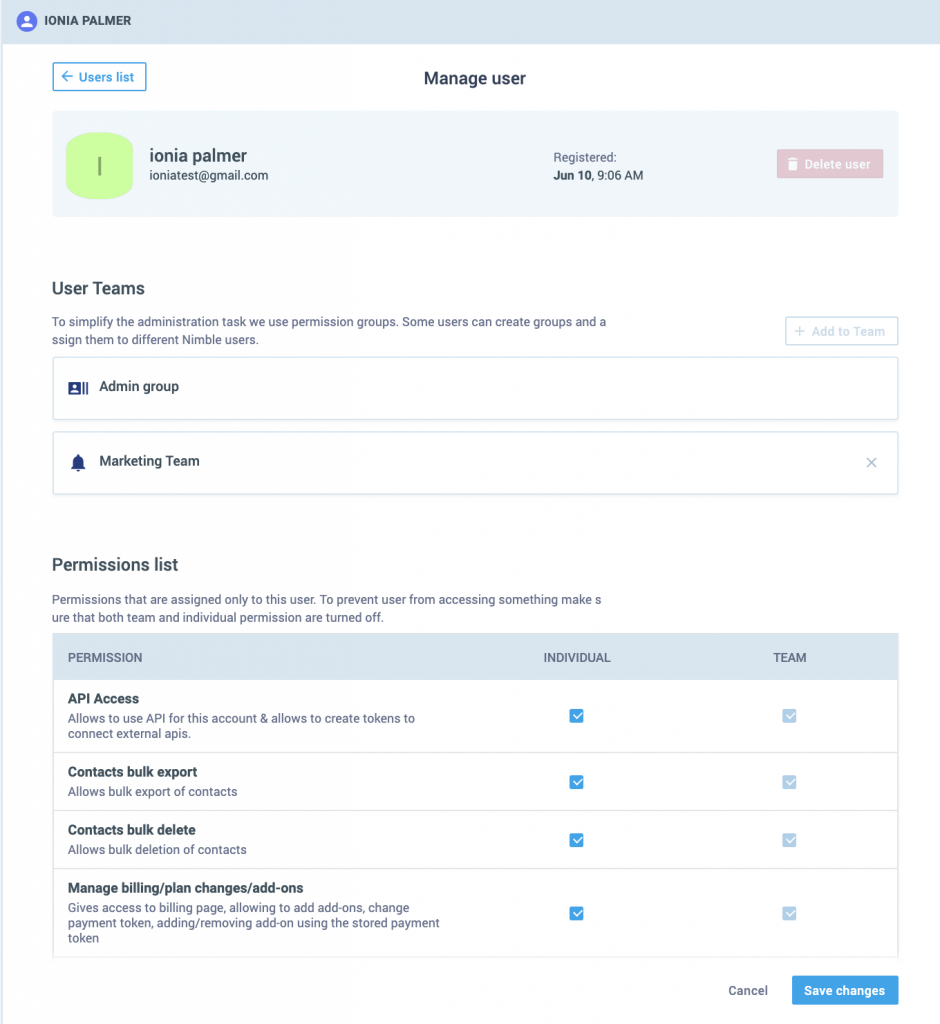Remove Marketing Team with the X icon

click(x=871, y=463)
